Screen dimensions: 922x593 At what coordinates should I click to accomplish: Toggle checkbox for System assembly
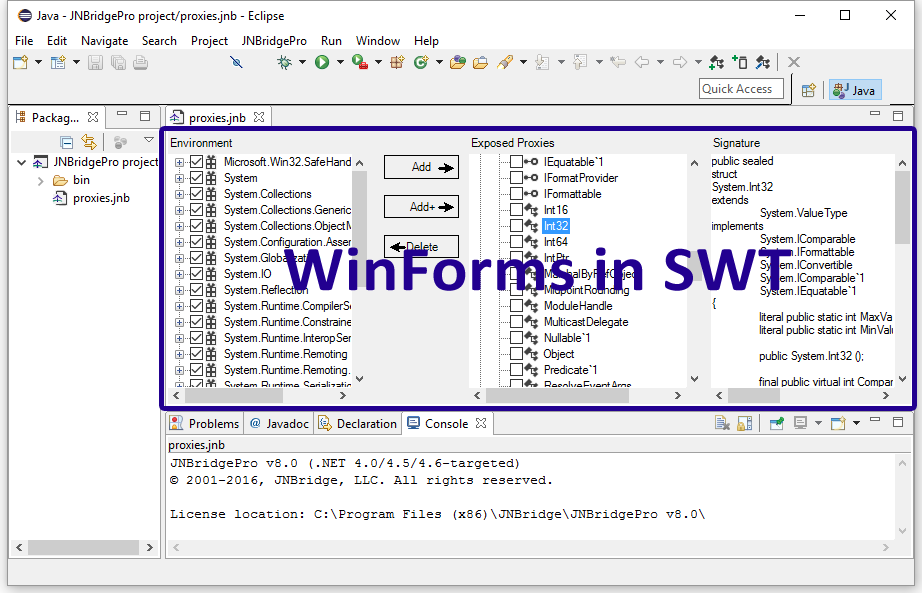[x=196, y=178]
